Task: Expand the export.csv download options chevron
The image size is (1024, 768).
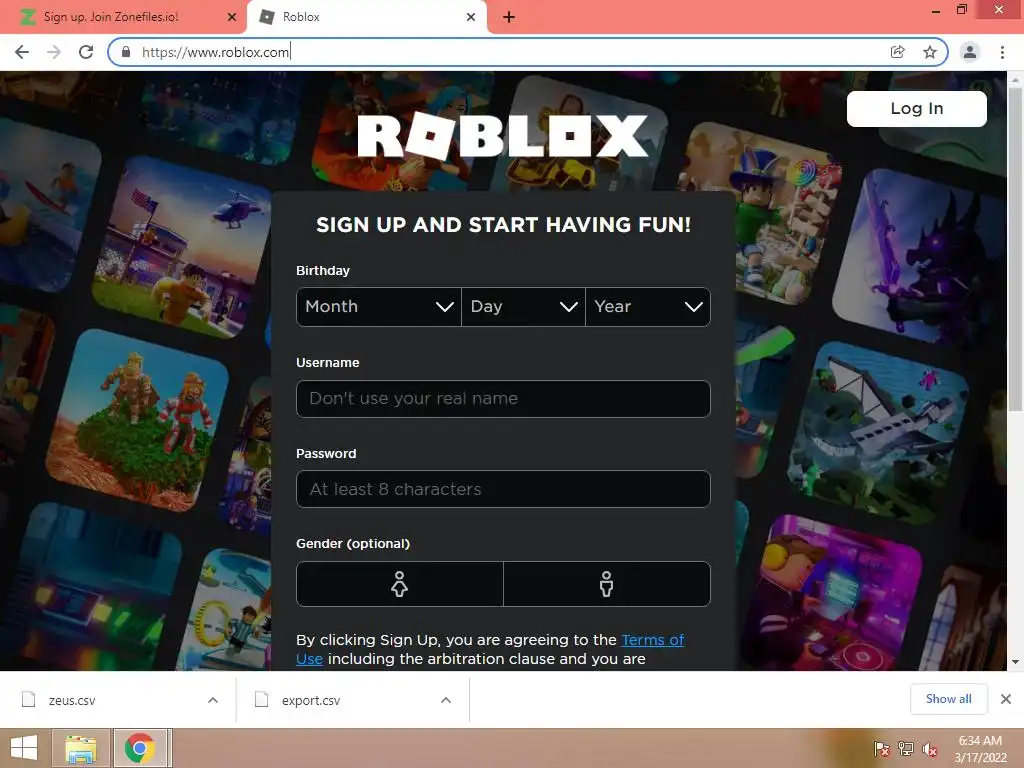Action: [446, 700]
